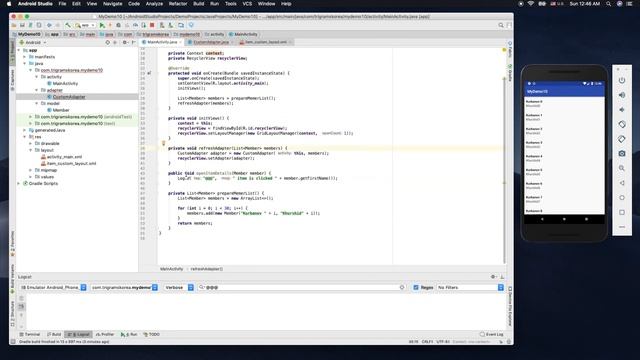Open the Refactor menu
Viewport: 640px width, 360px height.
point(178,4)
